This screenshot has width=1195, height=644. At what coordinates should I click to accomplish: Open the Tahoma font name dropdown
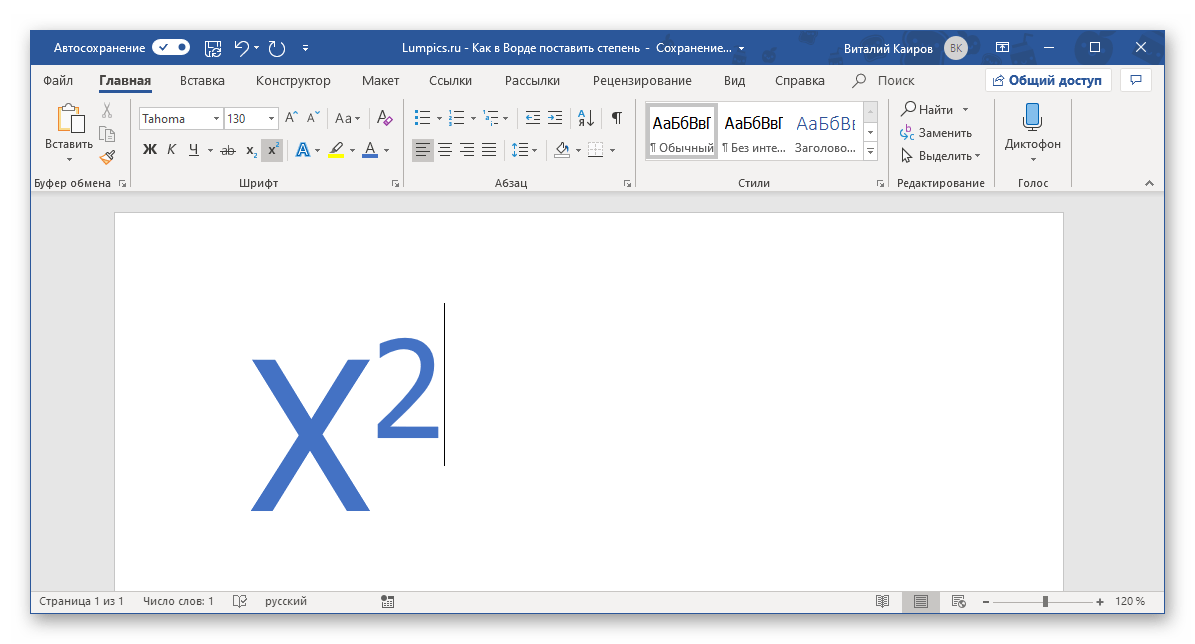[x=216, y=119]
